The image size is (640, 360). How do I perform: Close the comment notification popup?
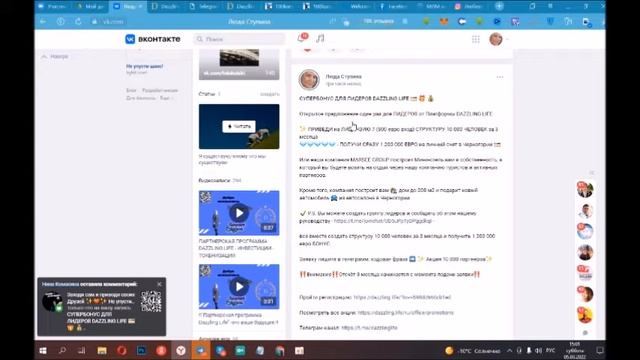coord(160,284)
